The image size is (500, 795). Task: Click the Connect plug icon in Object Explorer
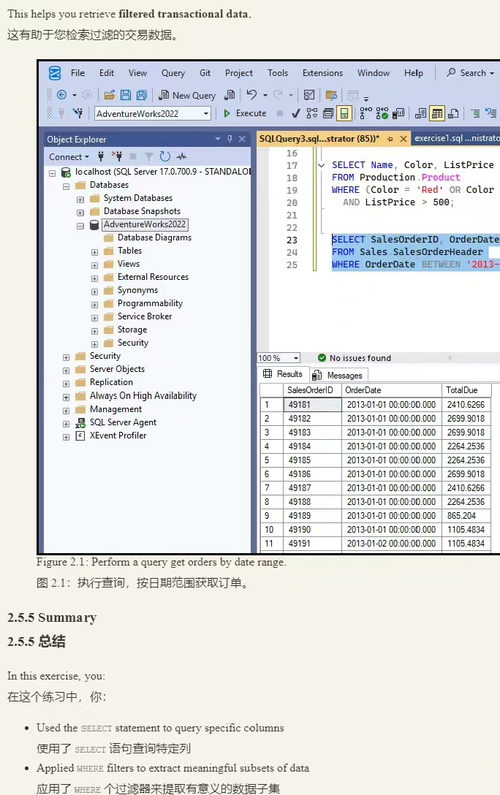tap(100, 156)
